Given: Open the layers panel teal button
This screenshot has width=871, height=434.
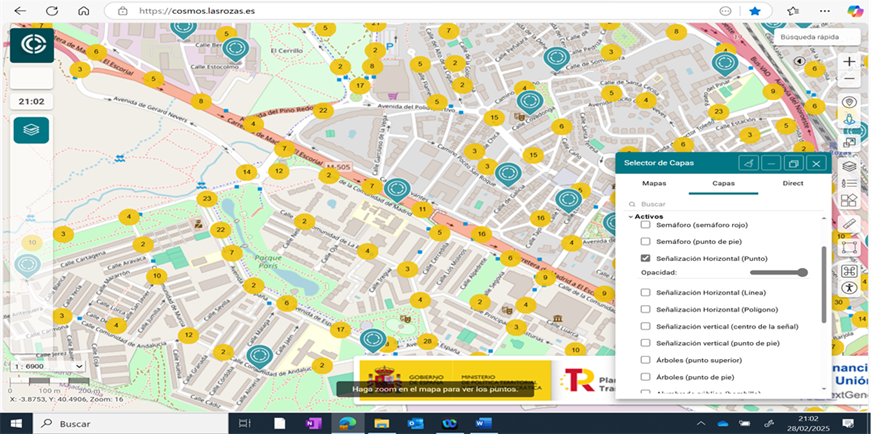Looking at the screenshot, I should [x=31, y=130].
